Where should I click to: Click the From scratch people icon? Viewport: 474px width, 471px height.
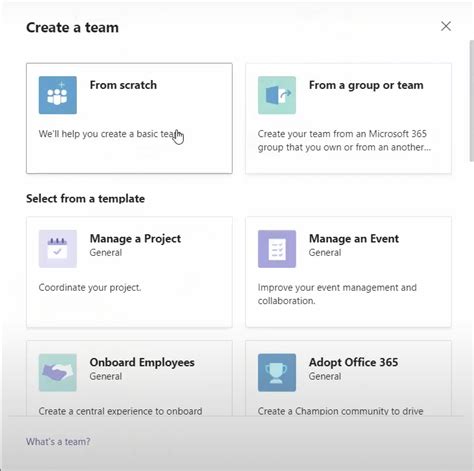click(x=58, y=95)
